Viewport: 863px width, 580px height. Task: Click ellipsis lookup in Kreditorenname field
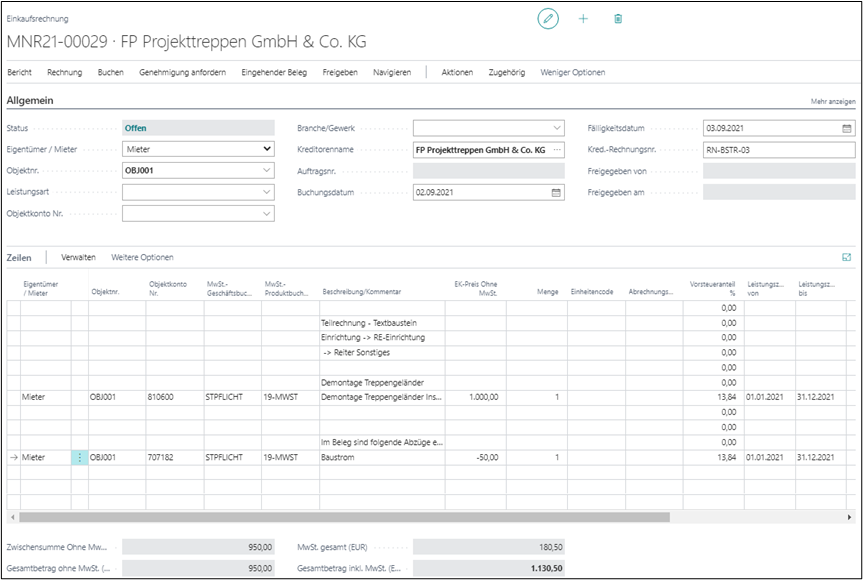pos(556,150)
